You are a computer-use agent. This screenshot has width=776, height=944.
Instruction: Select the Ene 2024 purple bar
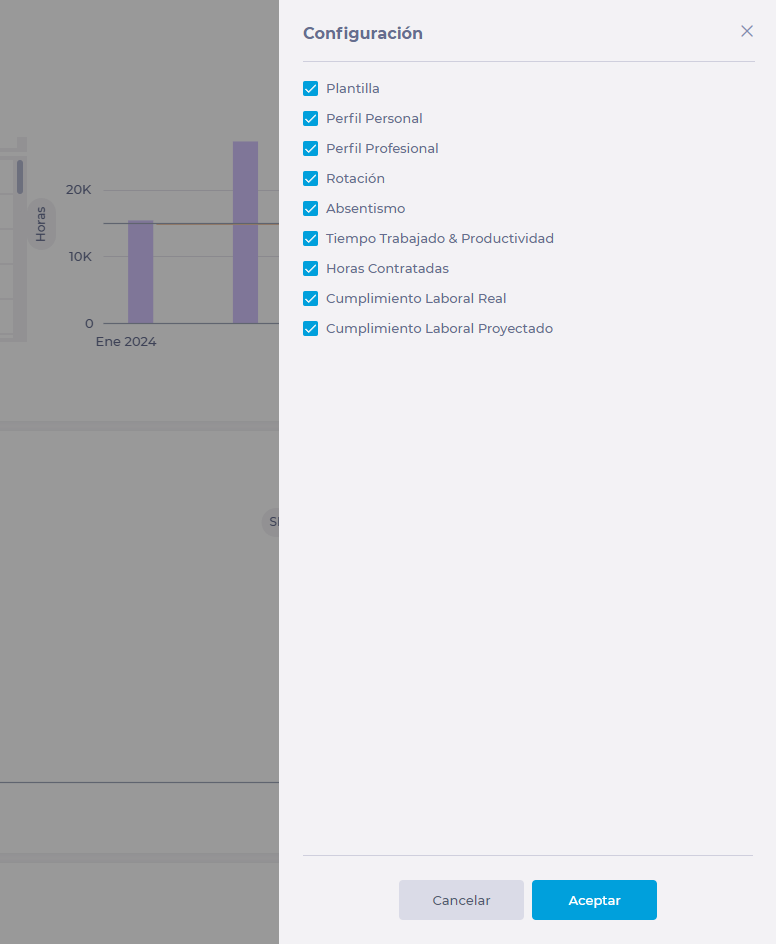140,272
